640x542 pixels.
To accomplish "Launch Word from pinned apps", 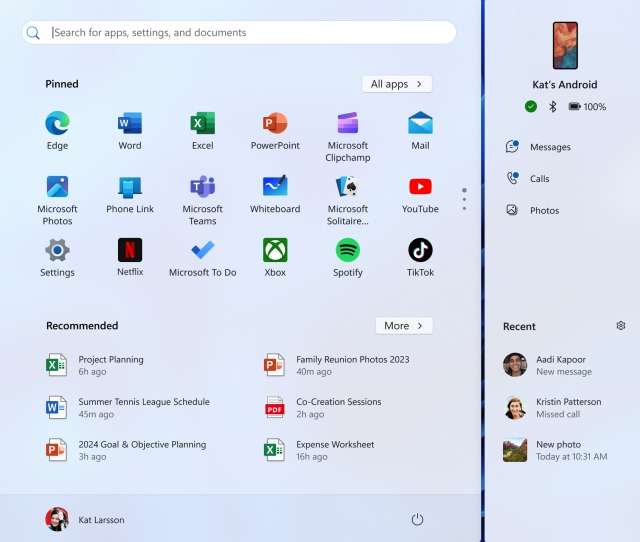I will point(130,131).
